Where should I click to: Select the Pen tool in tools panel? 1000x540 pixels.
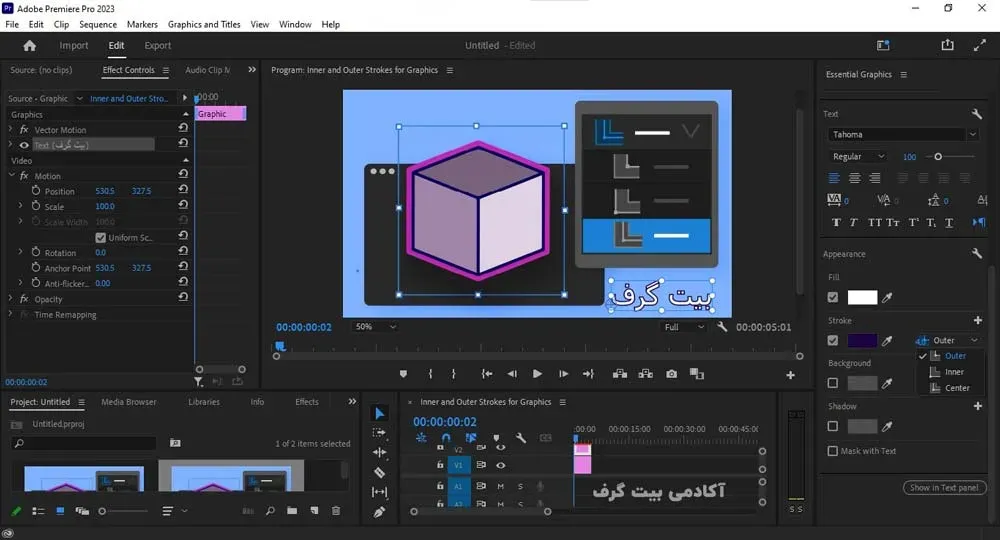[379, 512]
